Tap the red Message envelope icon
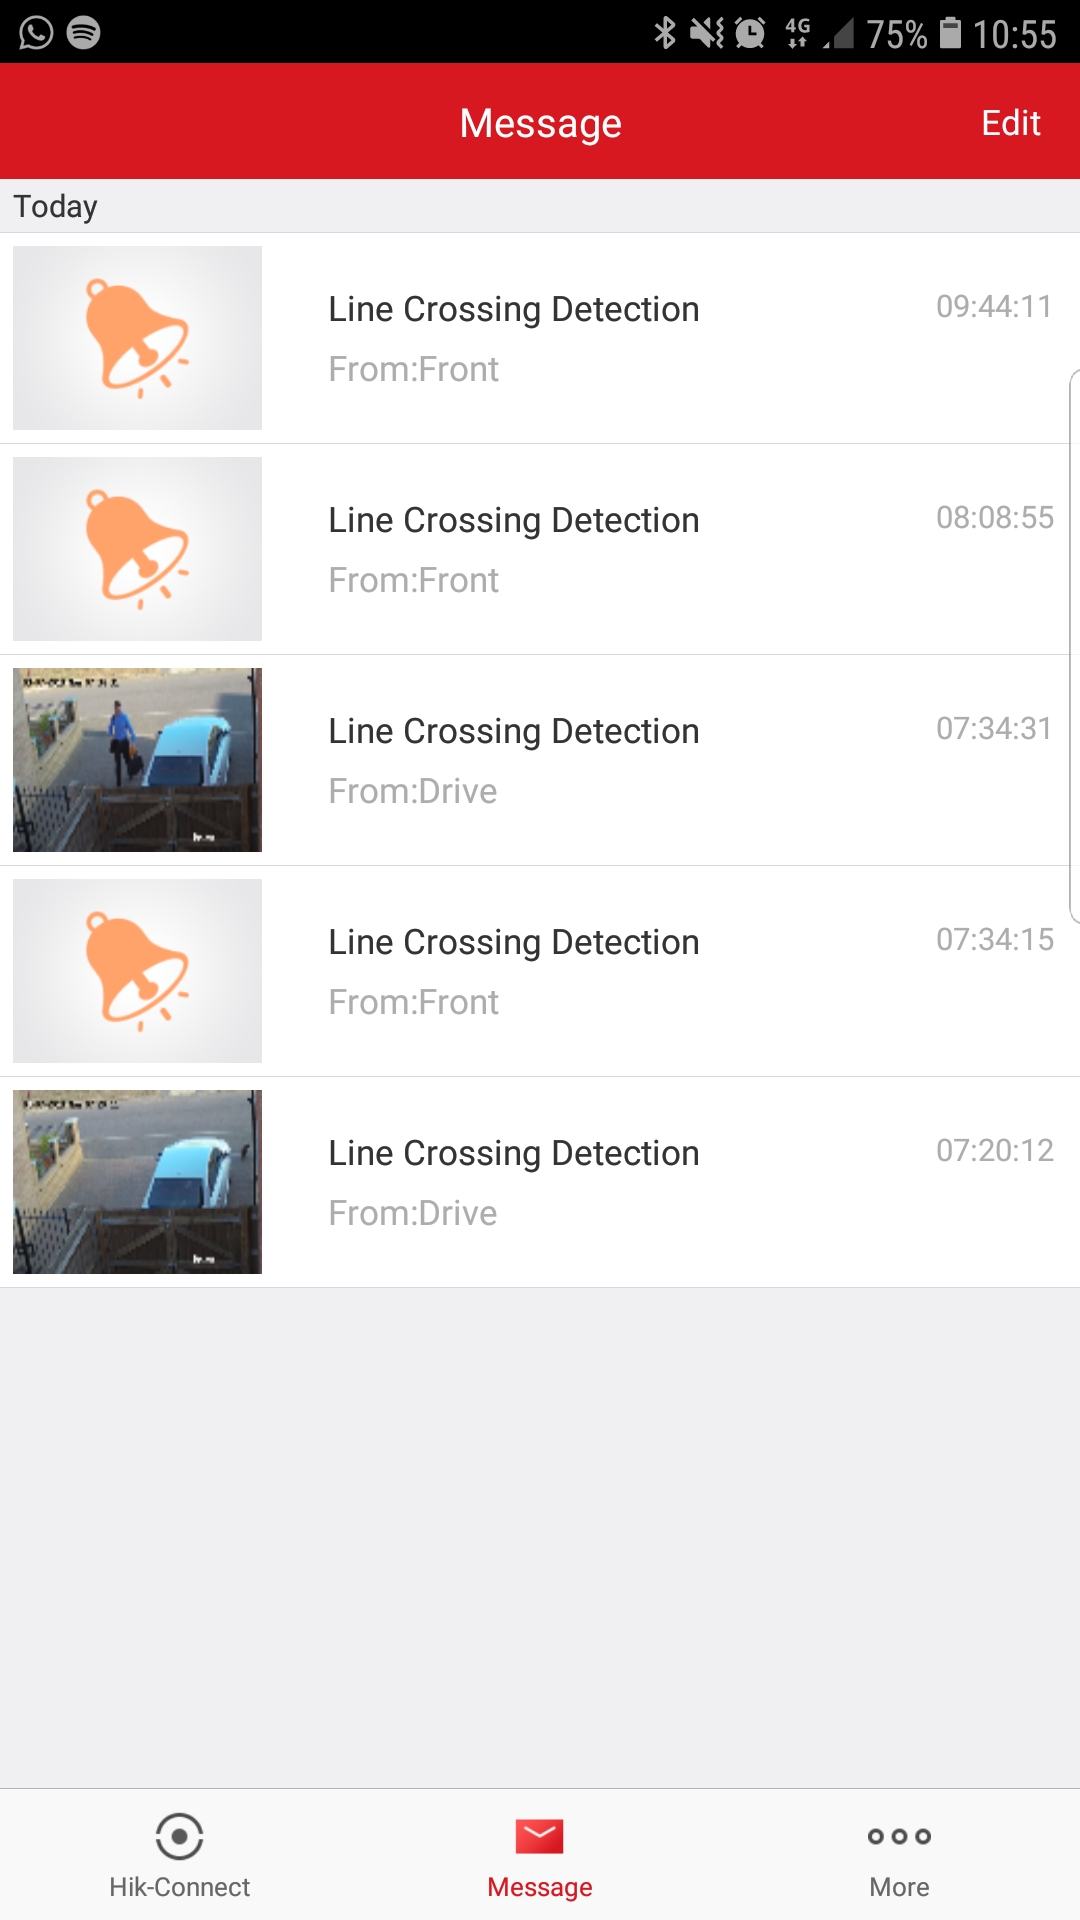 pos(540,1836)
